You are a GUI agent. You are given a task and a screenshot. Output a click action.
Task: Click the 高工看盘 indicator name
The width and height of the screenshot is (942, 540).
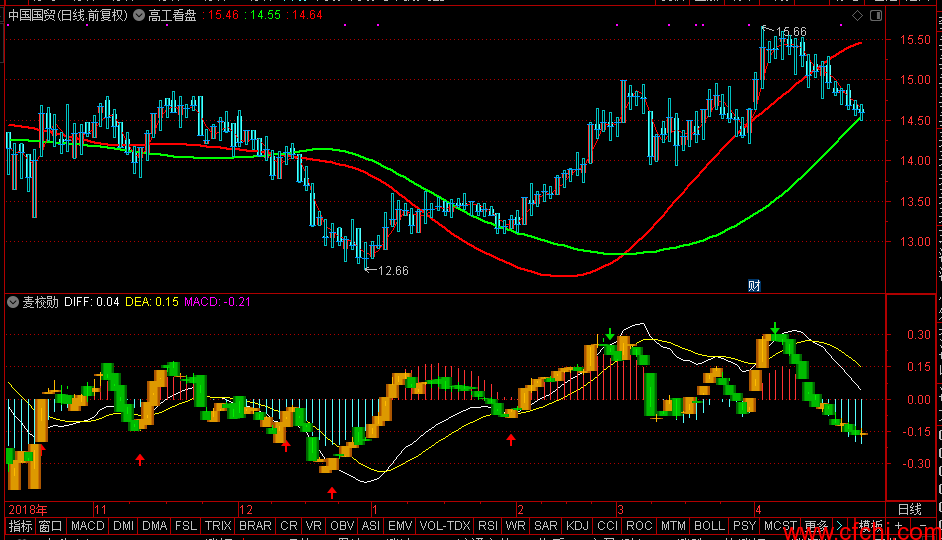click(x=172, y=15)
